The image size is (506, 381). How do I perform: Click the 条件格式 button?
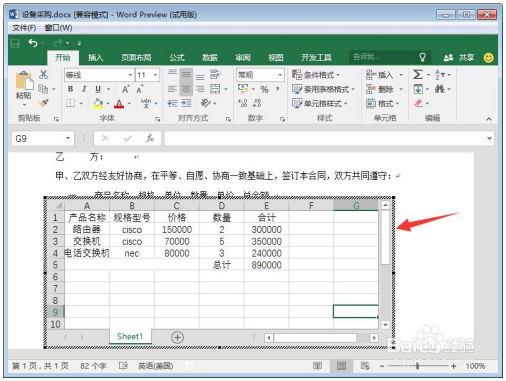[316, 75]
